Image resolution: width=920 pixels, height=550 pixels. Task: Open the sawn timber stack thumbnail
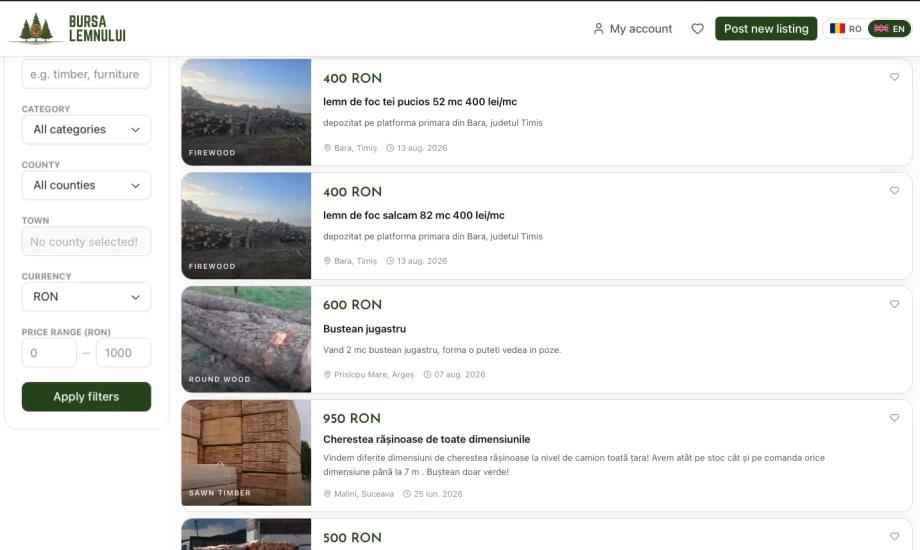click(x=246, y=453)
